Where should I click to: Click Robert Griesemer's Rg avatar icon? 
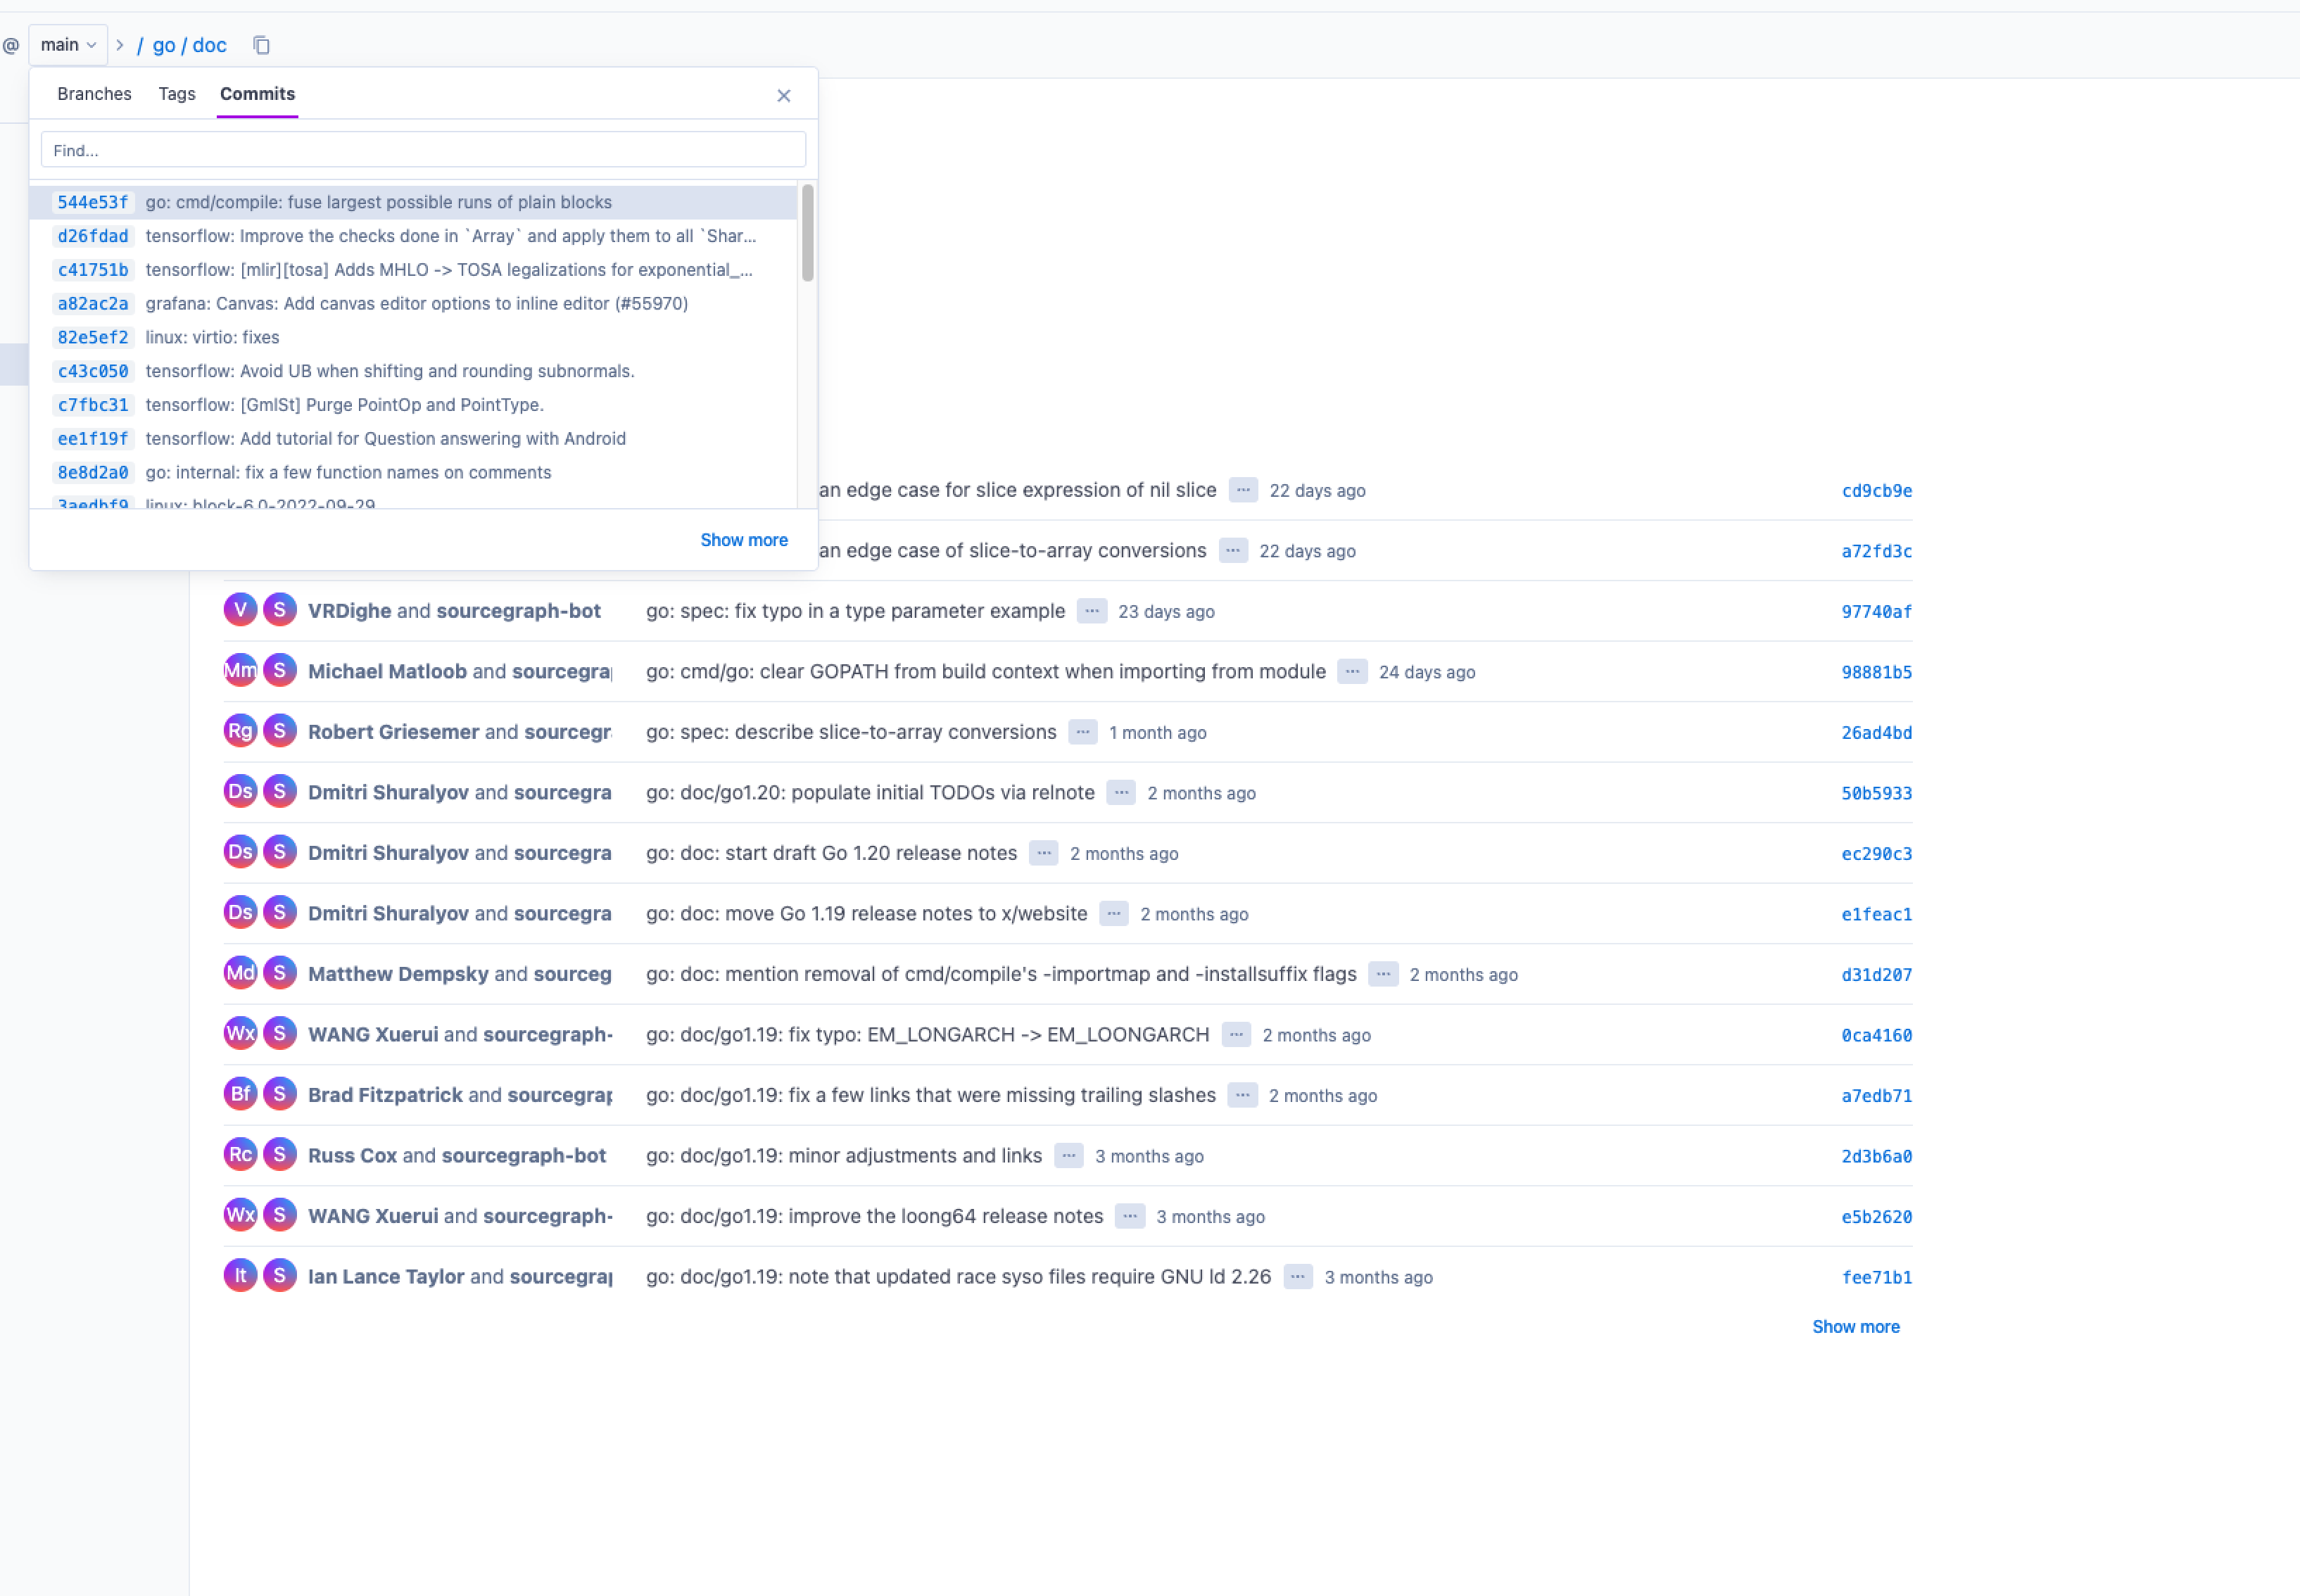(x=240, y=731)
